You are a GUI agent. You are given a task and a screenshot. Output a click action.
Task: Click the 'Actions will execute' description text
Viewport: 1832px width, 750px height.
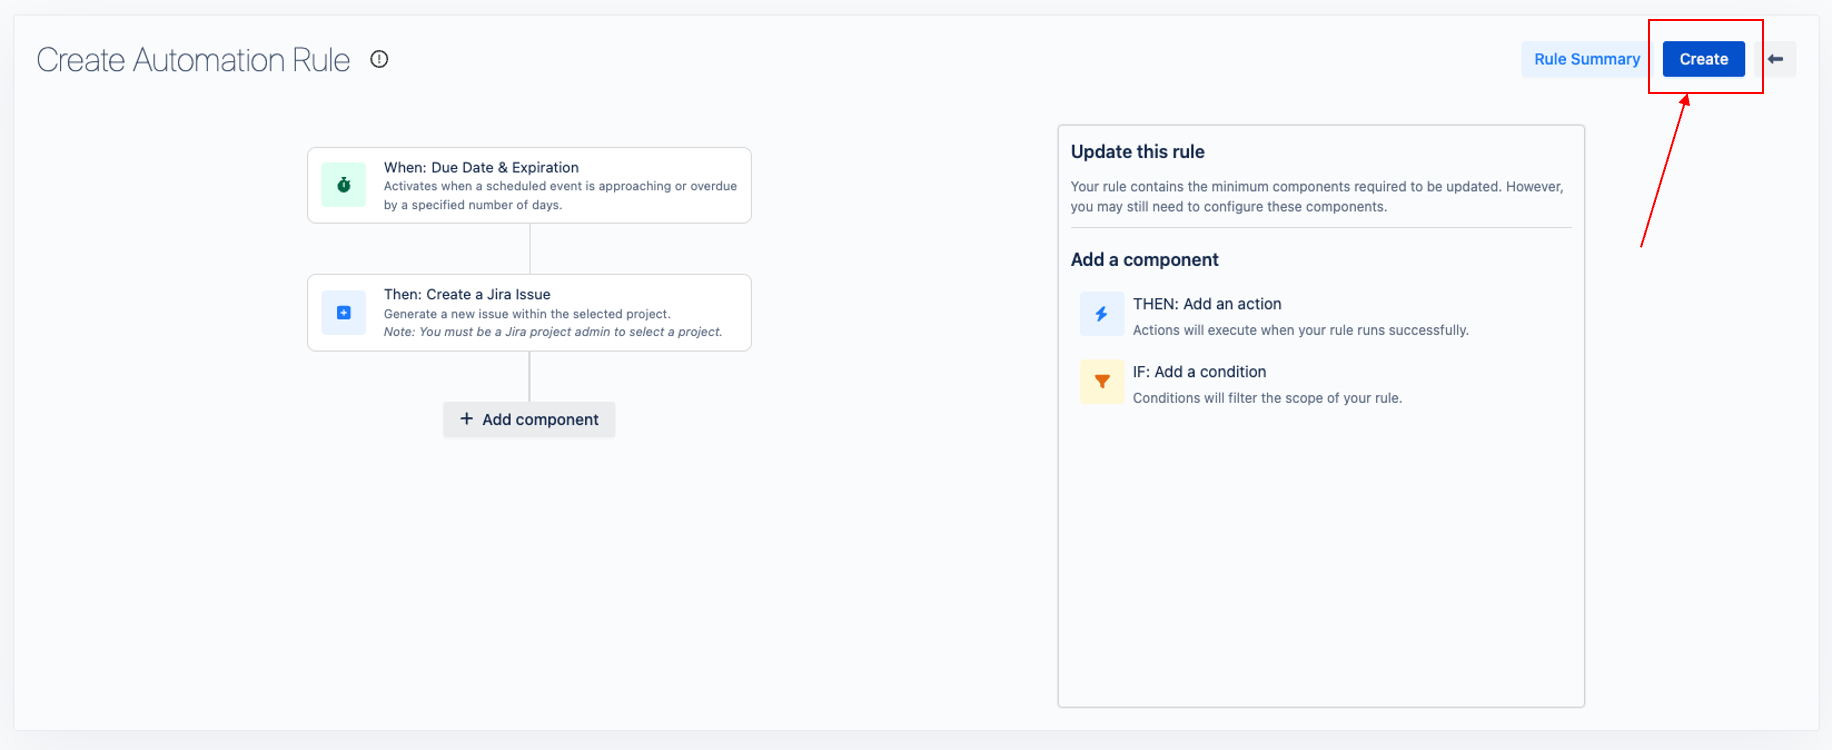coord(1300,330)
